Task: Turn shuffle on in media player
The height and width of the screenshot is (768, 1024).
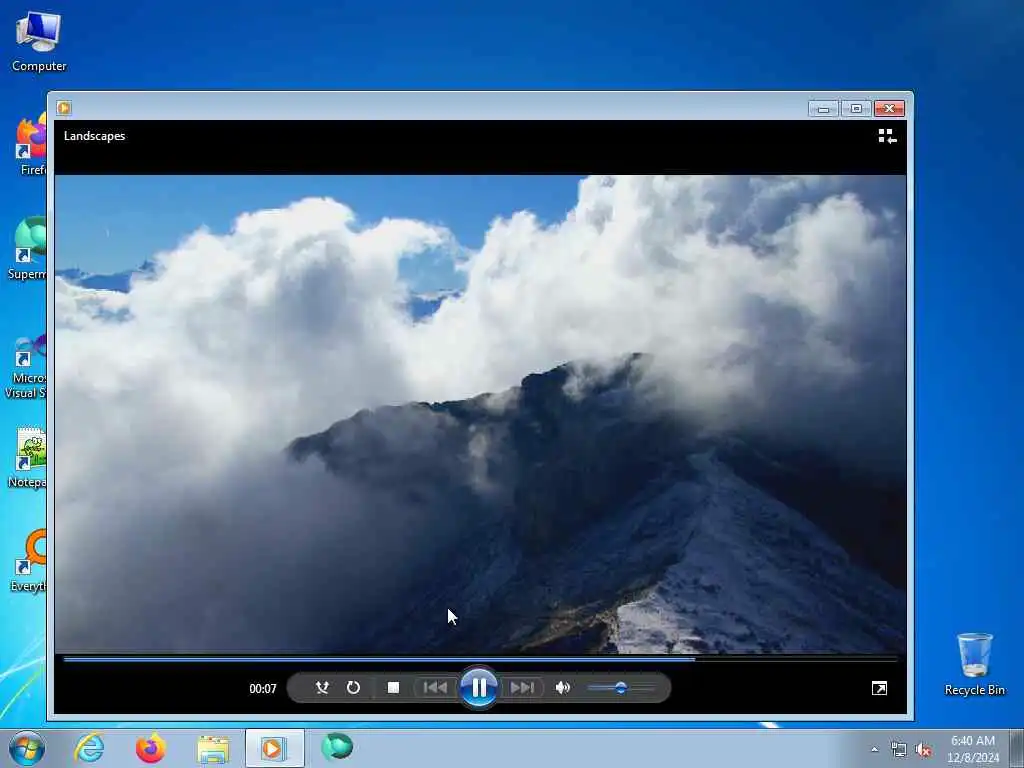Action: pyautogui.click(x=322, y=688)
